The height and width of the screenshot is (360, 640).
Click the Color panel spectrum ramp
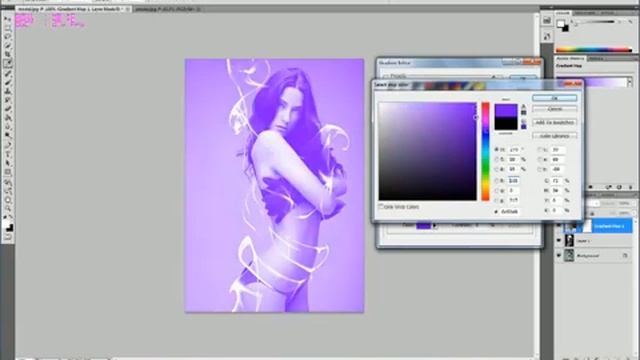[594, 49]
